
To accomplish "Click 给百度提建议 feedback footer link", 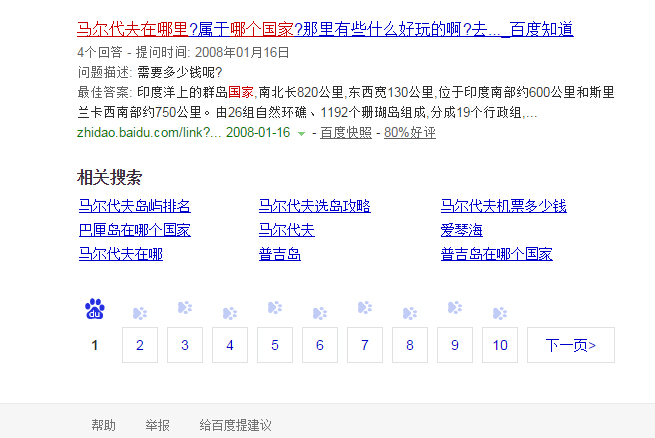I will [235, 425].
